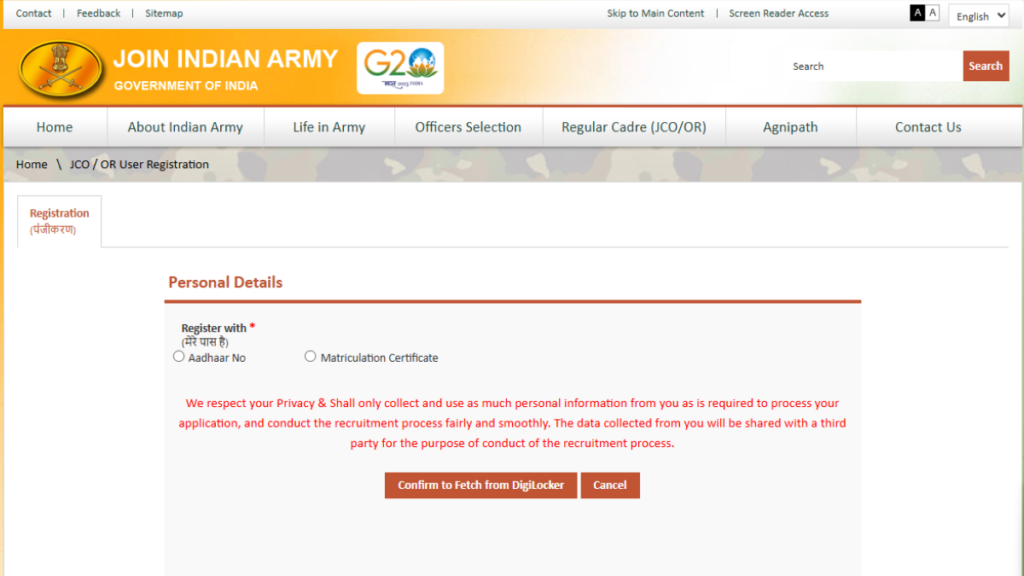This screenshot has width=1024, height=576.
Task: Open the Officers Selection menu
Action: 468,127
